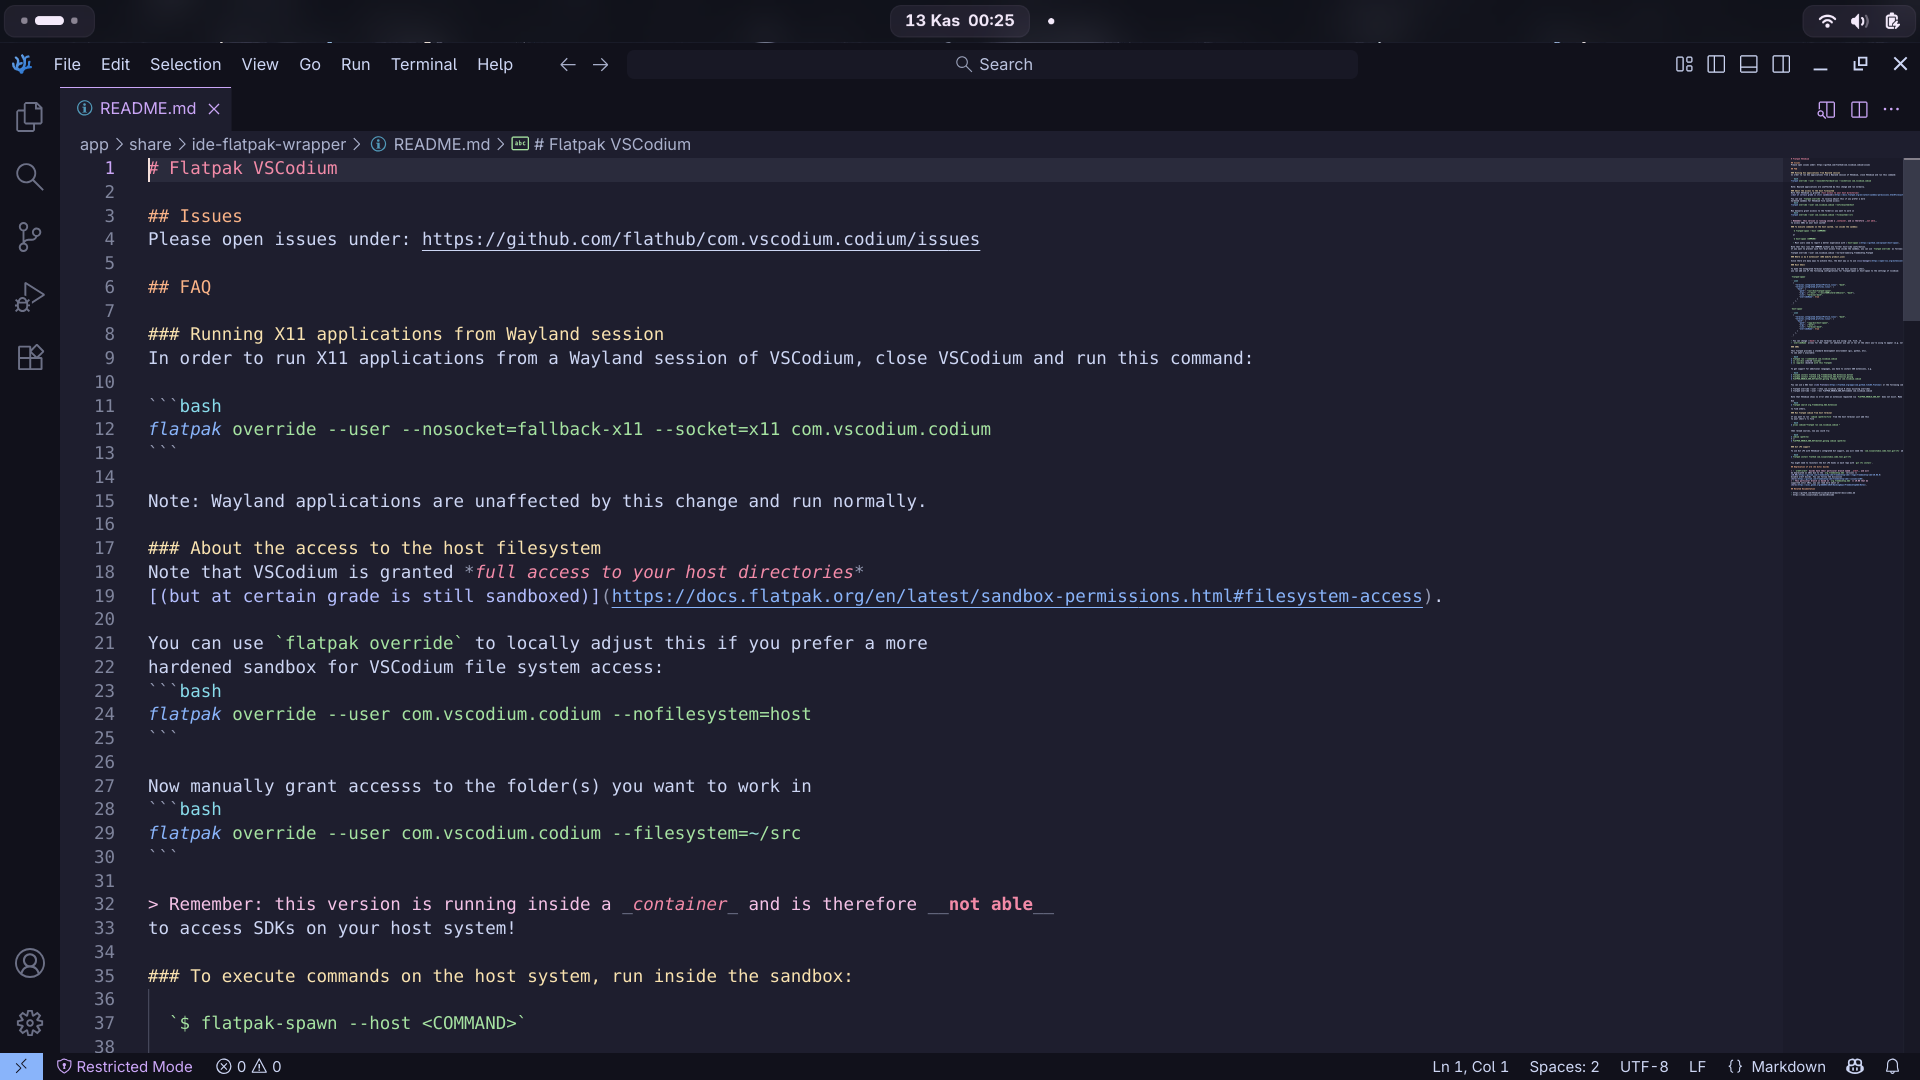Expand breadcrumb folder app
Viewport: 1920px width, 1080px height.
[94, 144]
